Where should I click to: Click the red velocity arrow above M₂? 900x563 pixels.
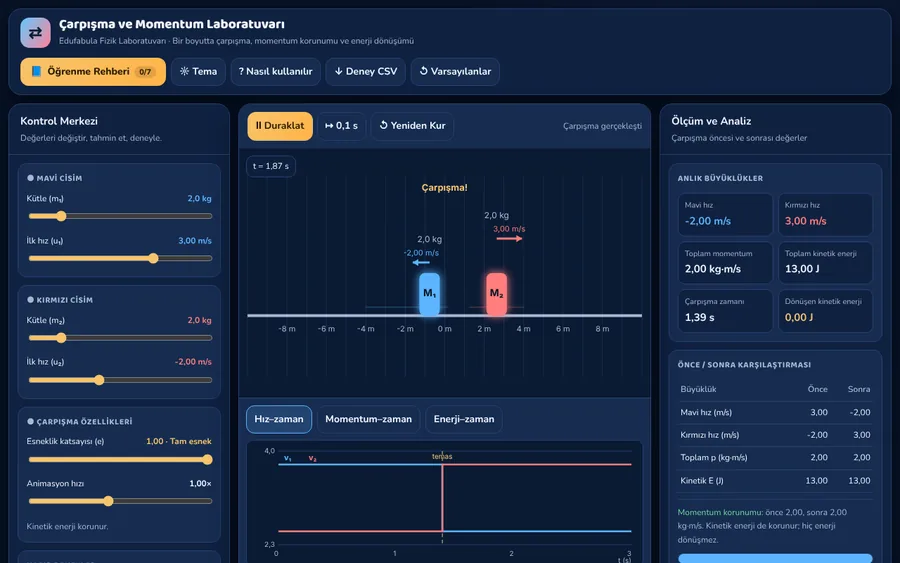(509, 239)
